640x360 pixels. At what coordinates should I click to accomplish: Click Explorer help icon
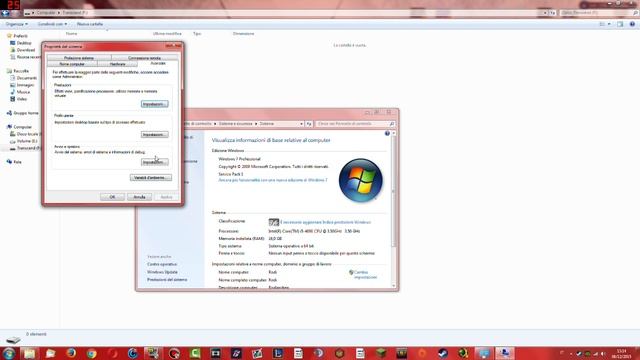tap(632, 24)
